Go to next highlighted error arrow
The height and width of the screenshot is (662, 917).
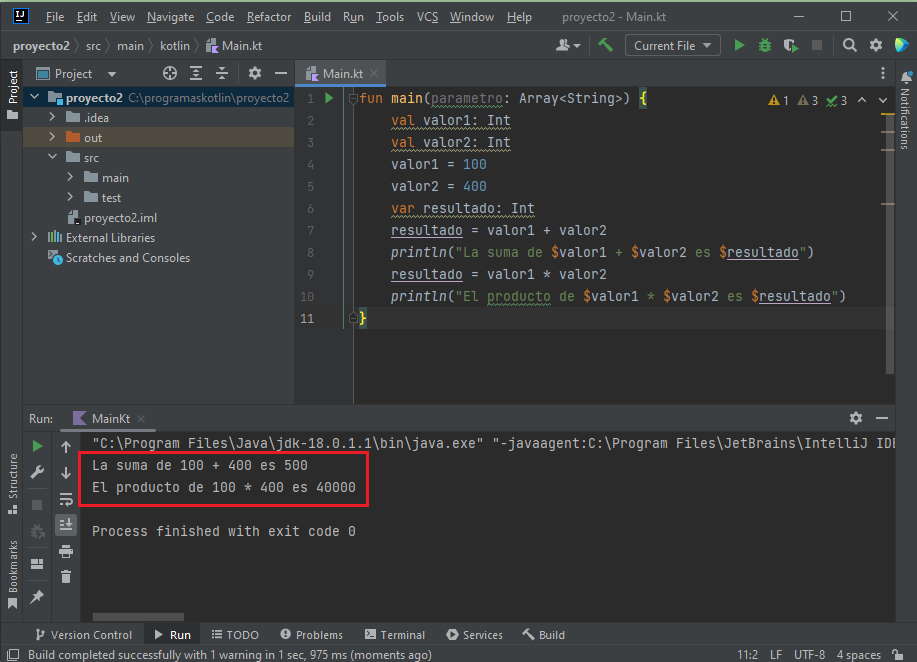pyautogui.click(x=882, y=101)
